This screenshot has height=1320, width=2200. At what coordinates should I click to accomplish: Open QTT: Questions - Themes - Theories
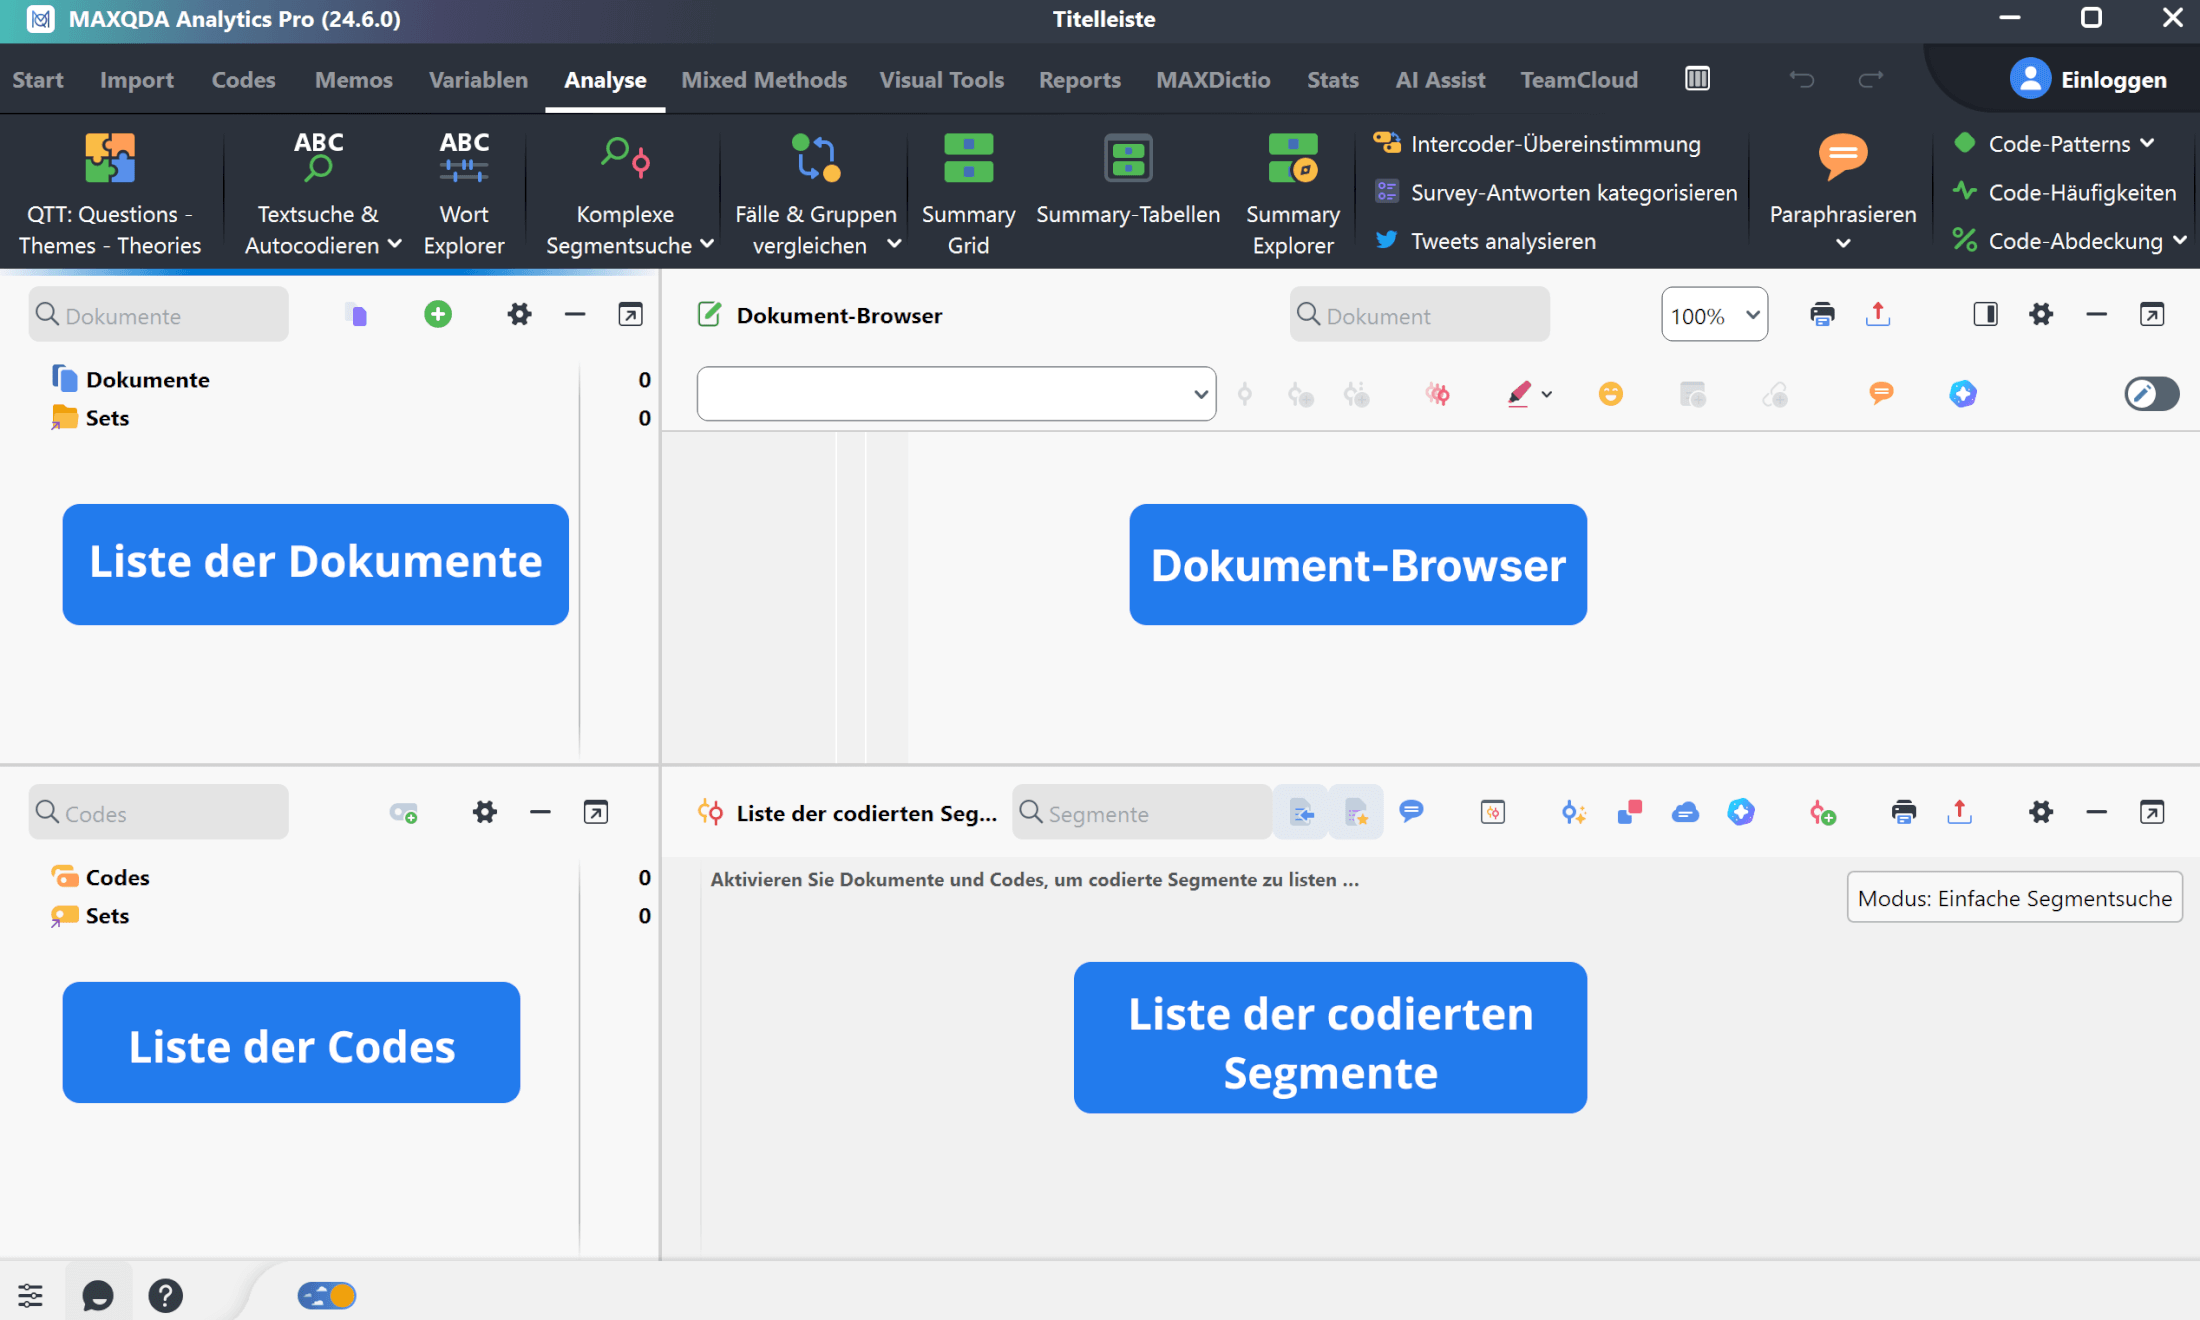point(110,194)
